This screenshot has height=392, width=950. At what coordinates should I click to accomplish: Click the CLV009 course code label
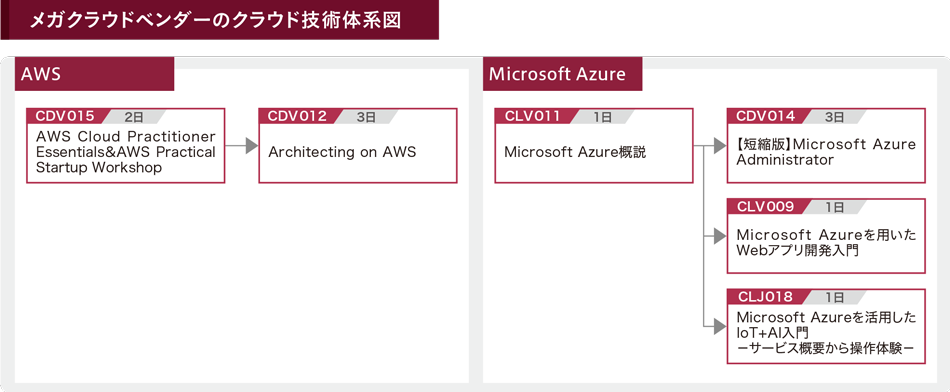[766, 207]
